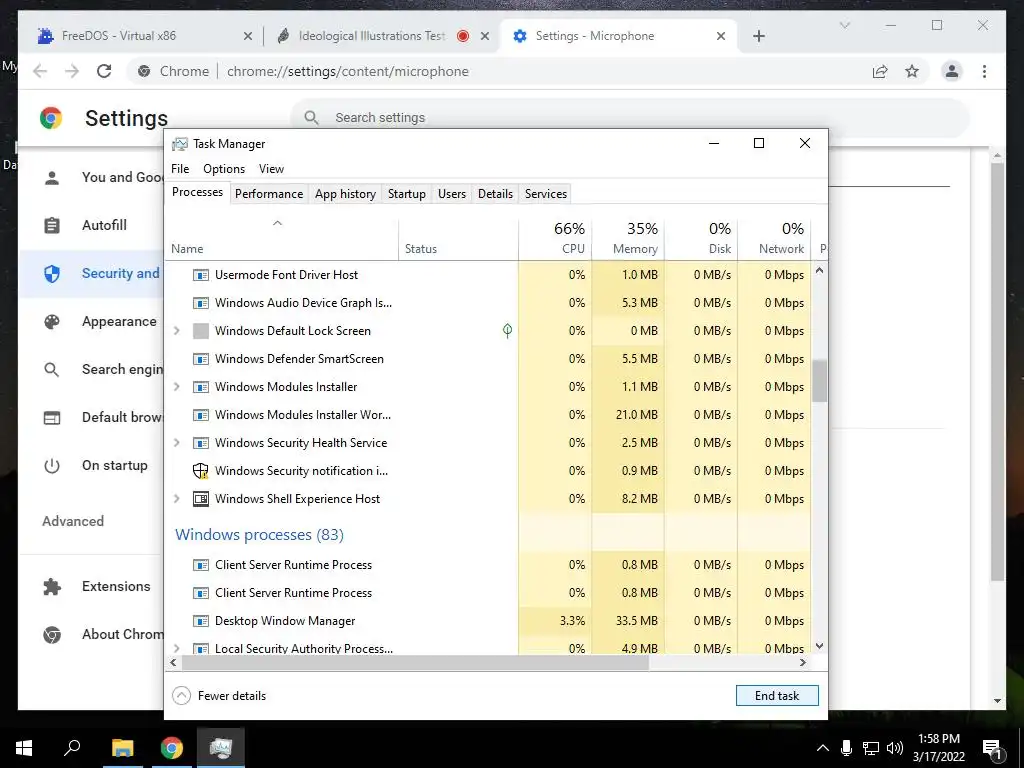Click the Chrome forward arrow button

click(72, 71)
